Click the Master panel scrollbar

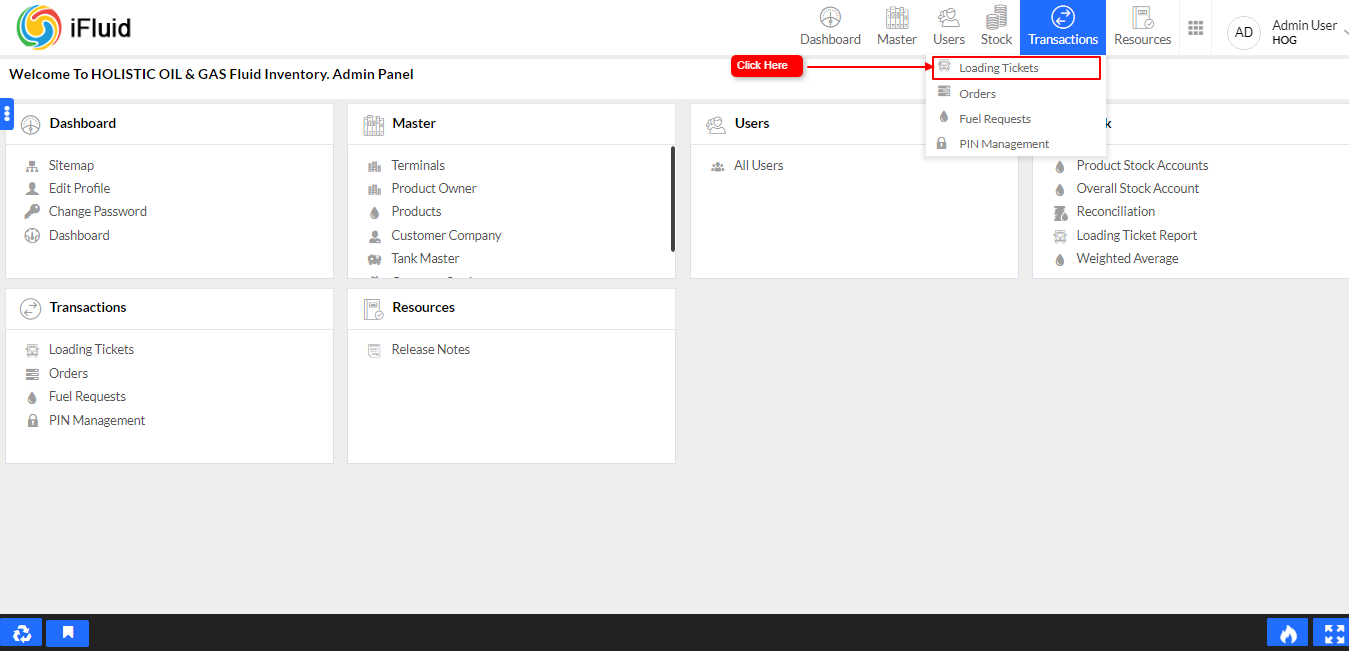click(673, 199)
